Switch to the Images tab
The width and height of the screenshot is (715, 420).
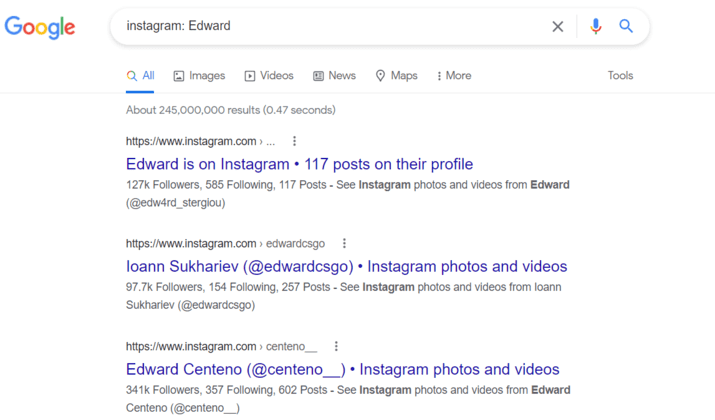click(x=199, y=76)
